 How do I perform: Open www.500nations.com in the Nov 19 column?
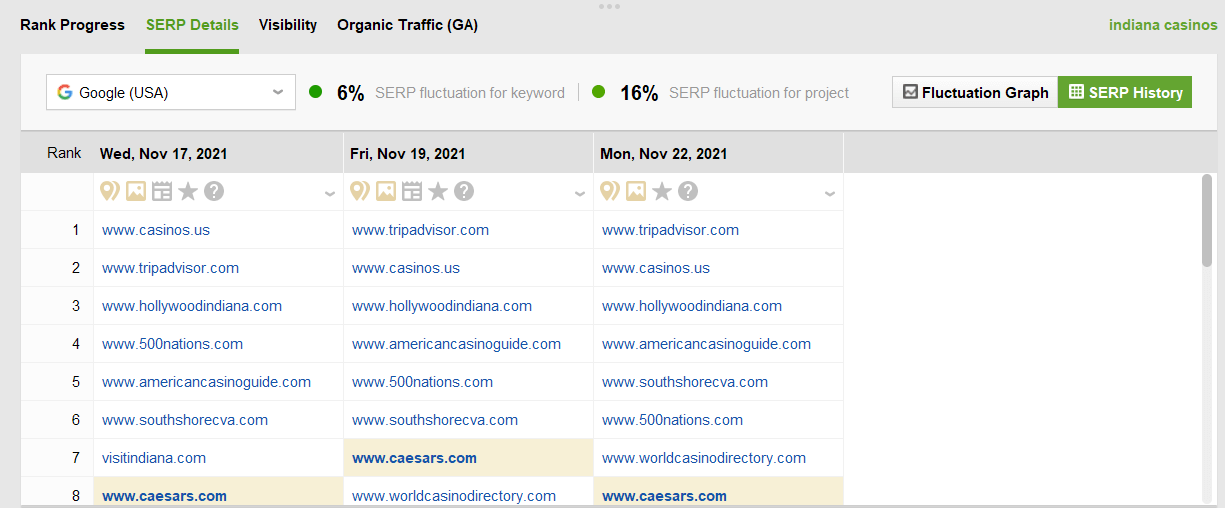422,382
